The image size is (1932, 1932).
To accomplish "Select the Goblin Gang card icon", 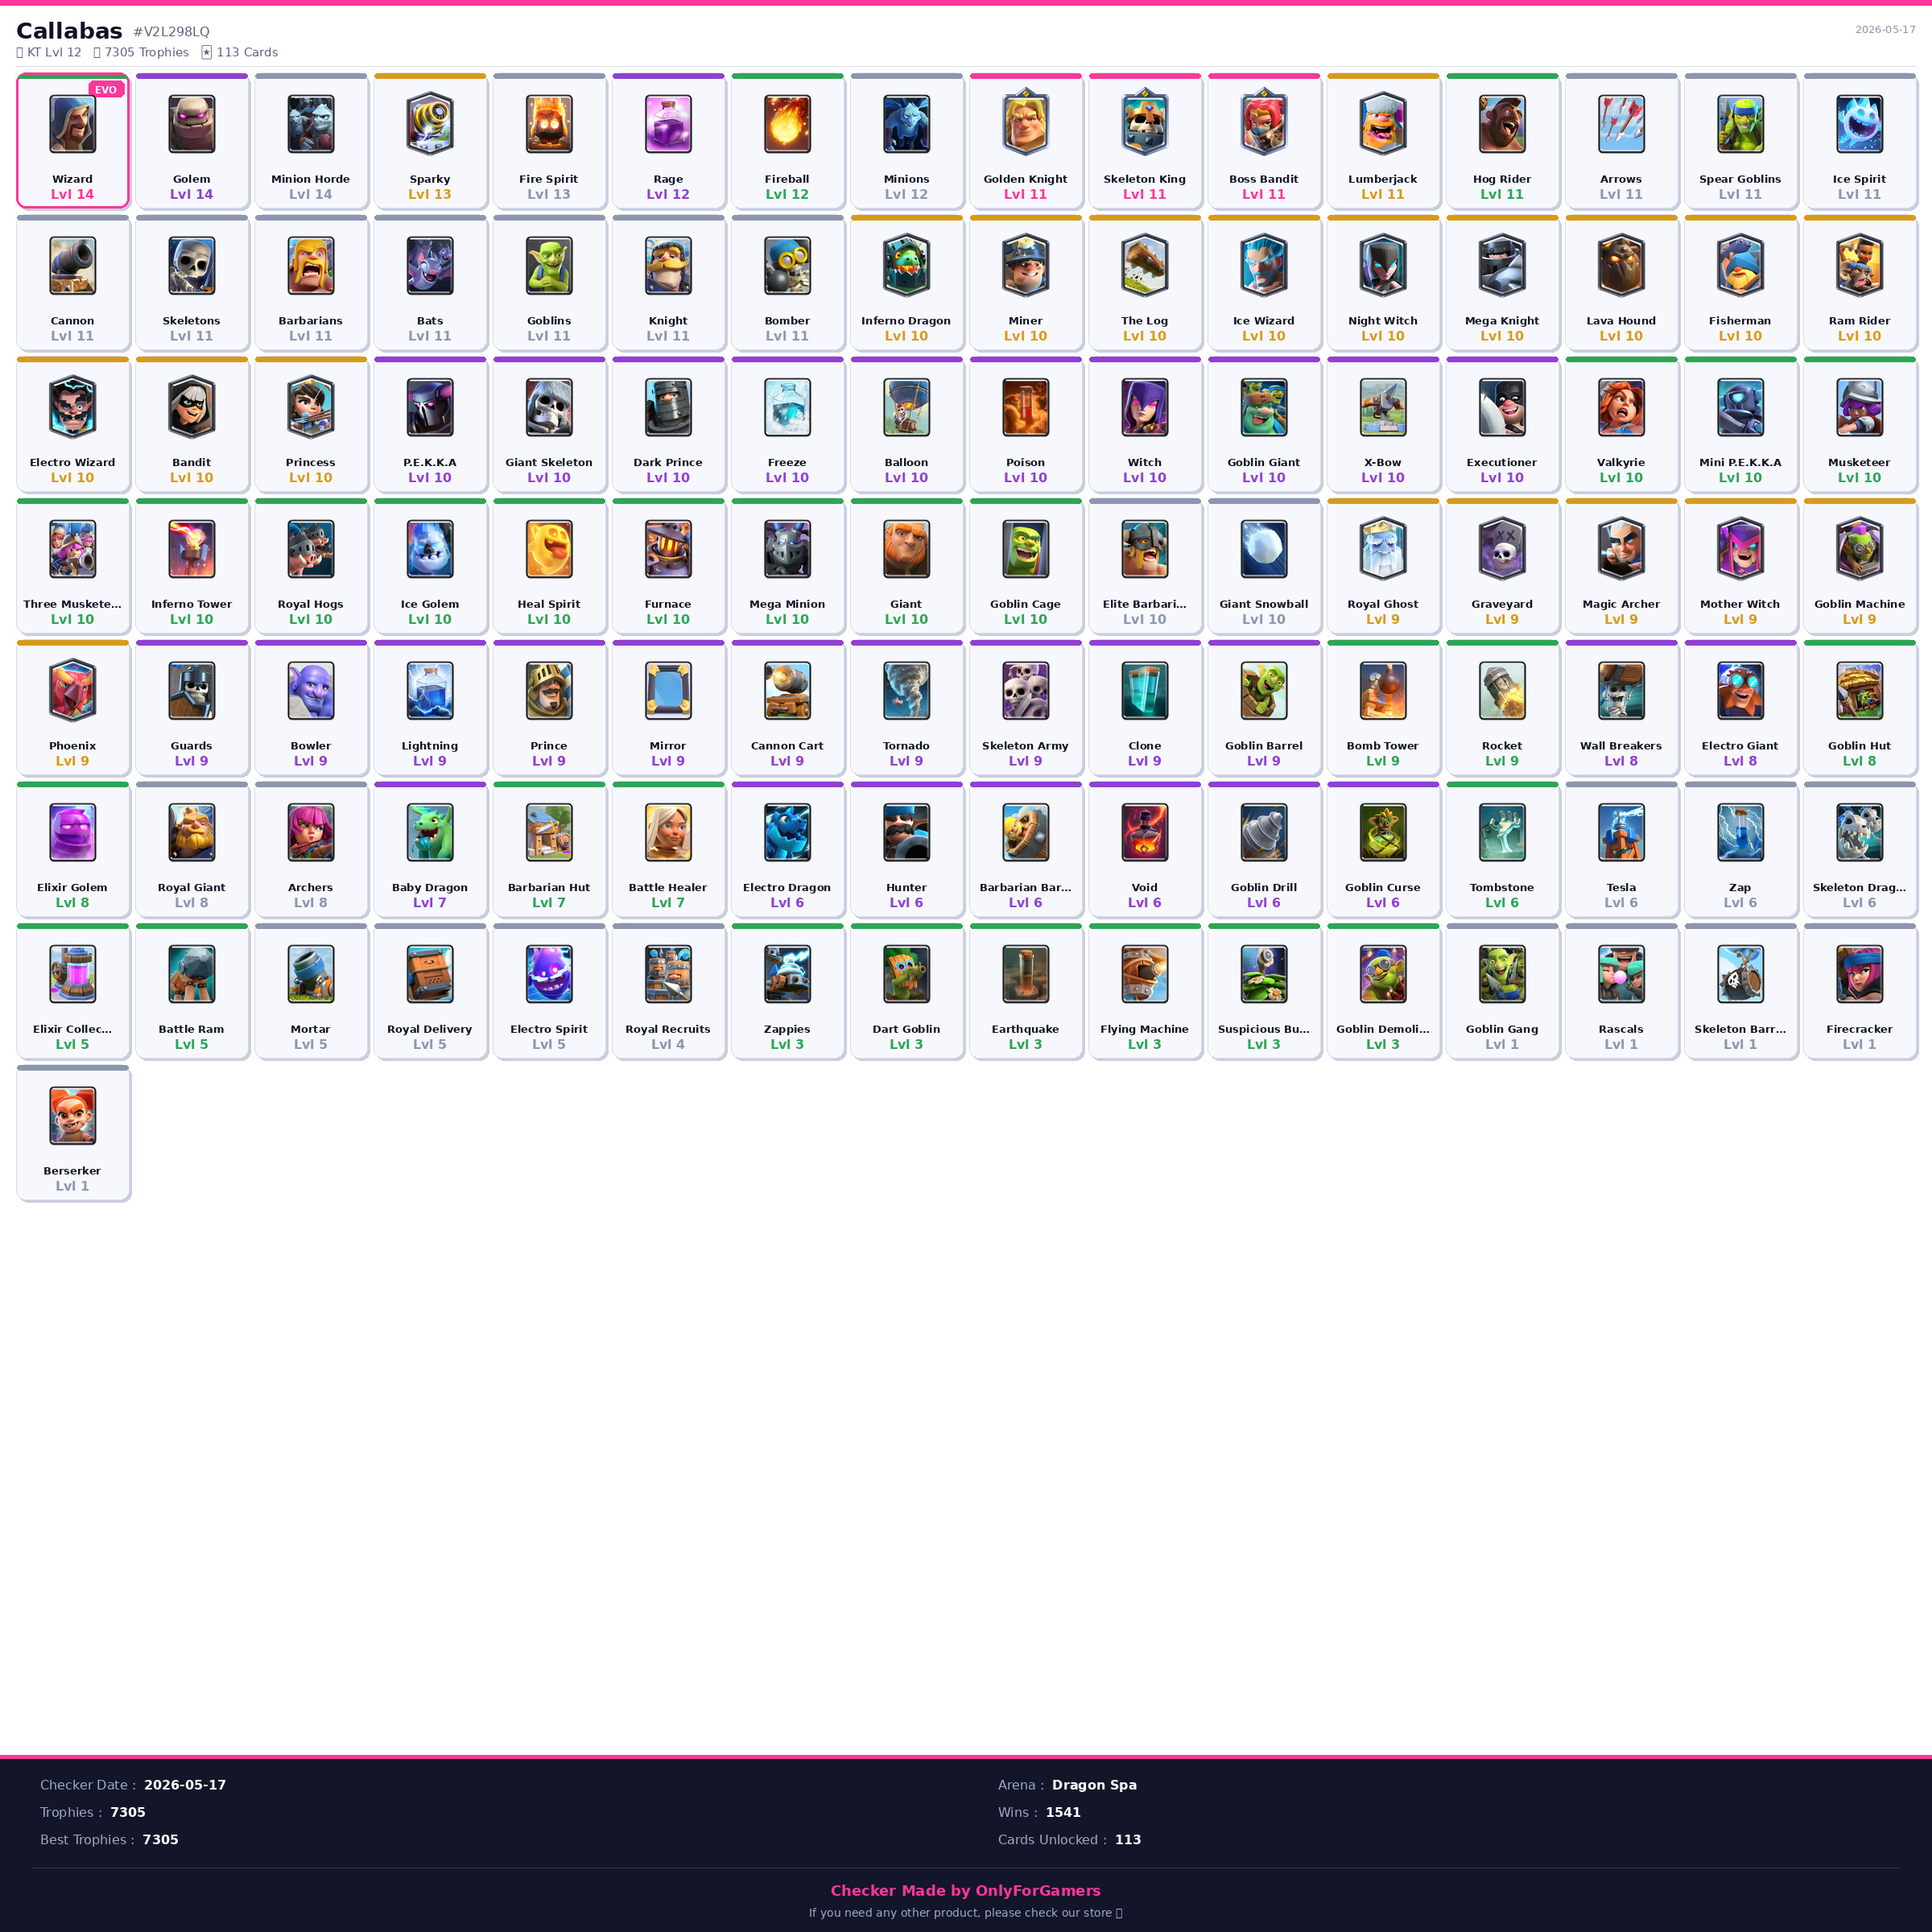I will click(1502, 974).
